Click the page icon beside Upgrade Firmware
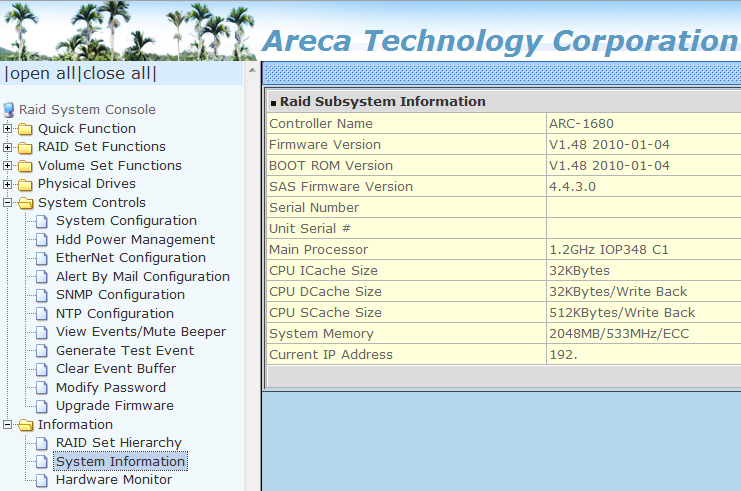This screenshot has width=741, height=491. point(43,406)
